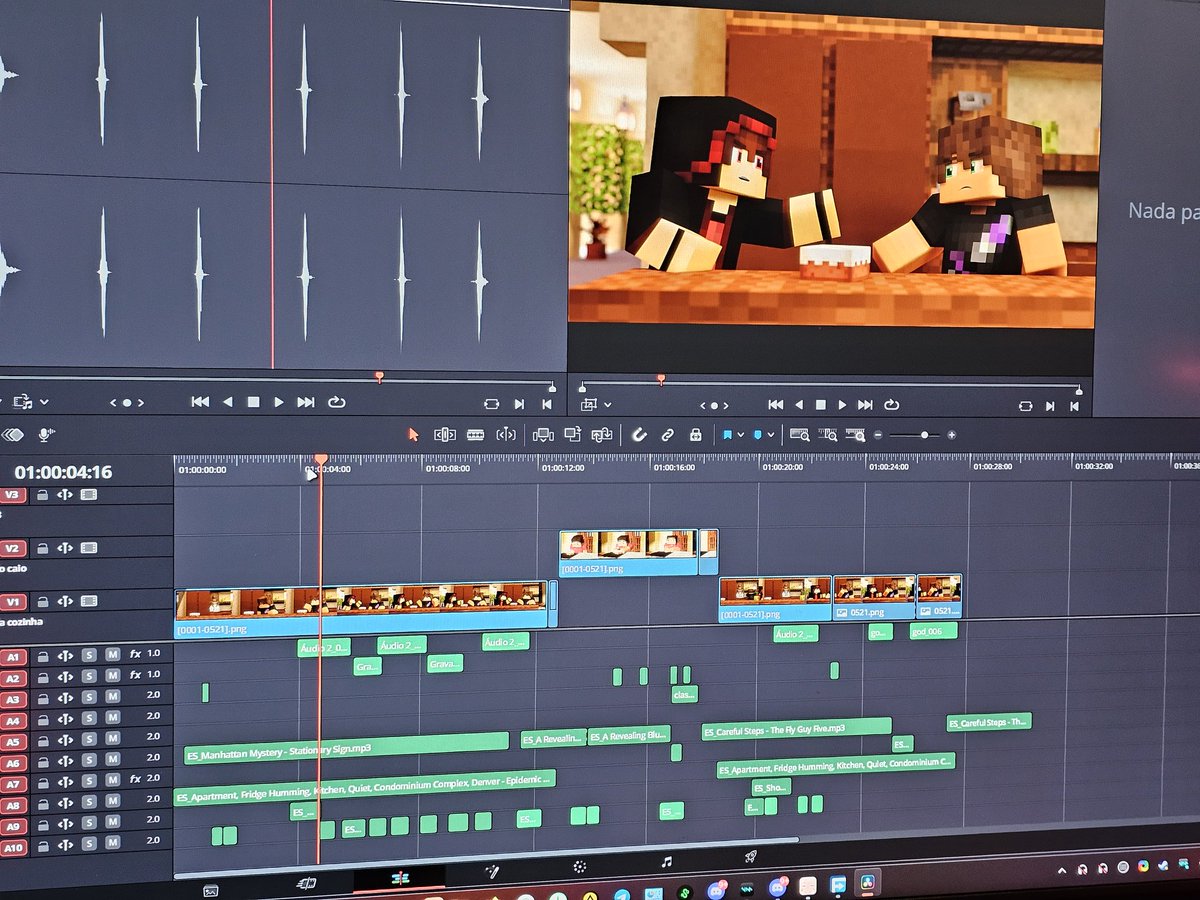Screen dimensions: 1200x900
Task: Select the A3 track destination badge
Action: coord(13,698)
